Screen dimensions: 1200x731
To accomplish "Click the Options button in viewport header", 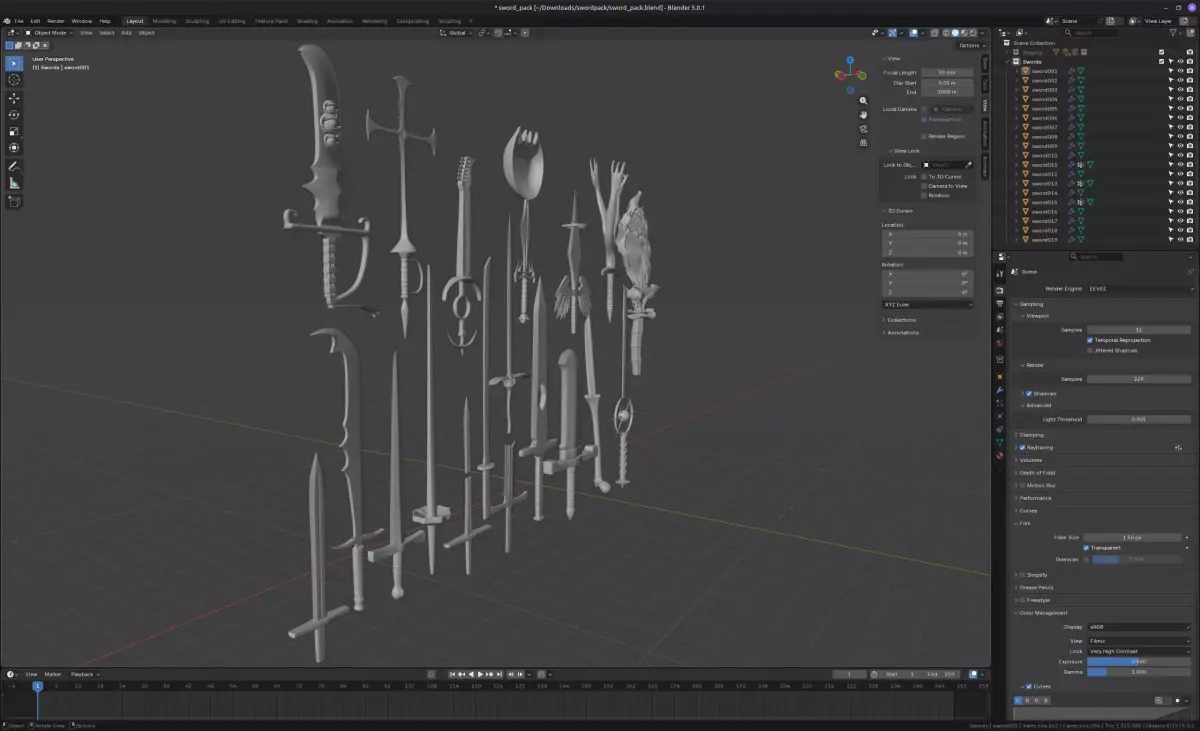I will tap(970, 45).
